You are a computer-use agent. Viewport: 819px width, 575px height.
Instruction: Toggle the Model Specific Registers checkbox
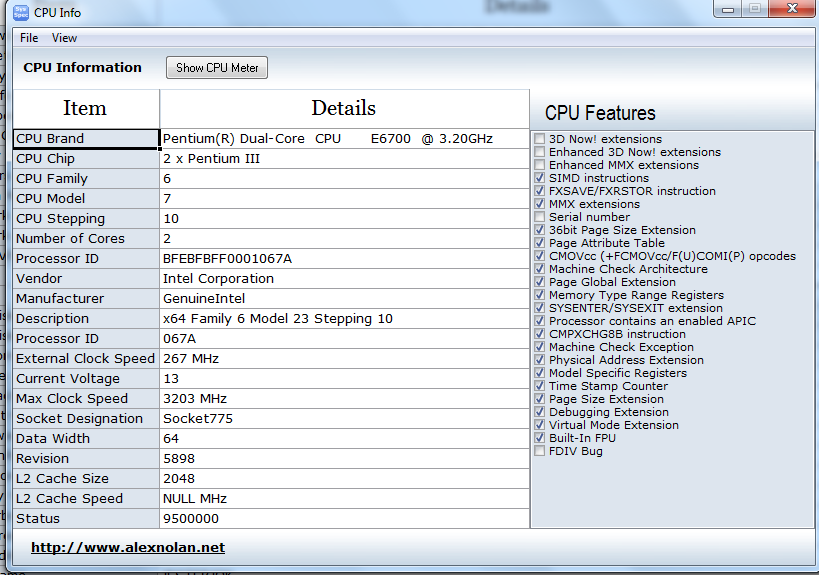(x=540, y=373)
